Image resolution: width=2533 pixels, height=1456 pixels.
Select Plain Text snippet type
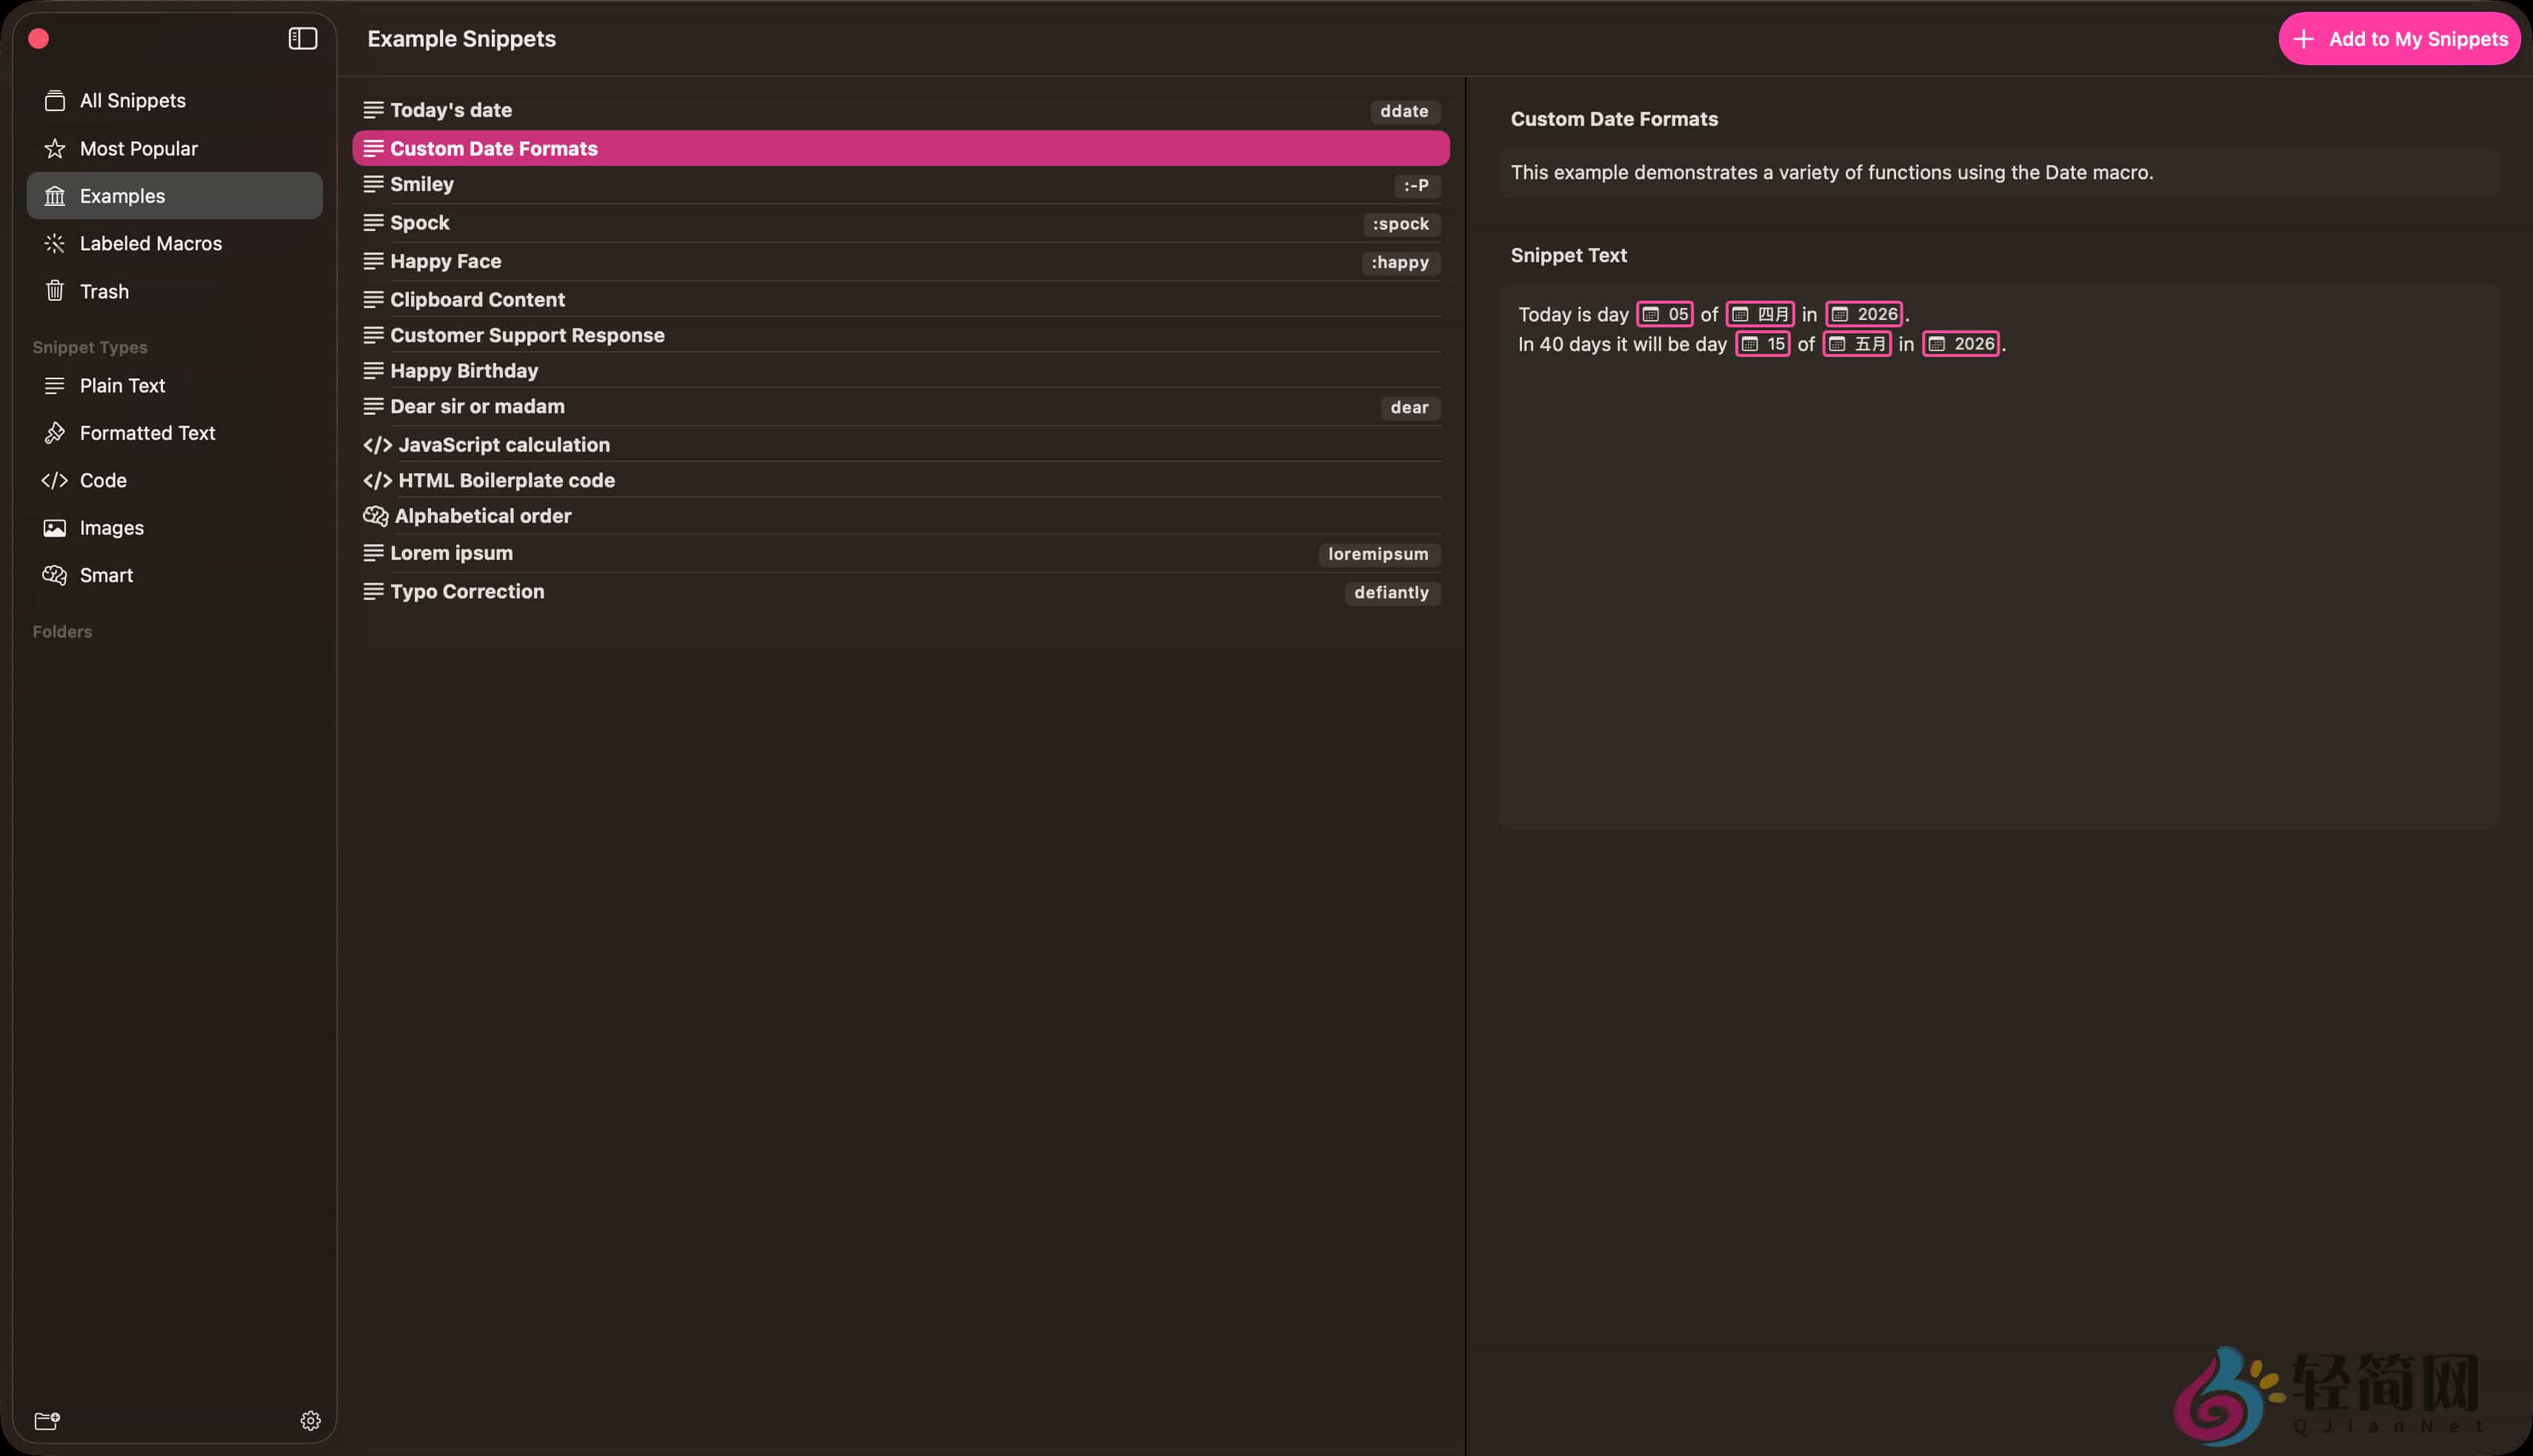pyautogui.click(x=122, y=386)
